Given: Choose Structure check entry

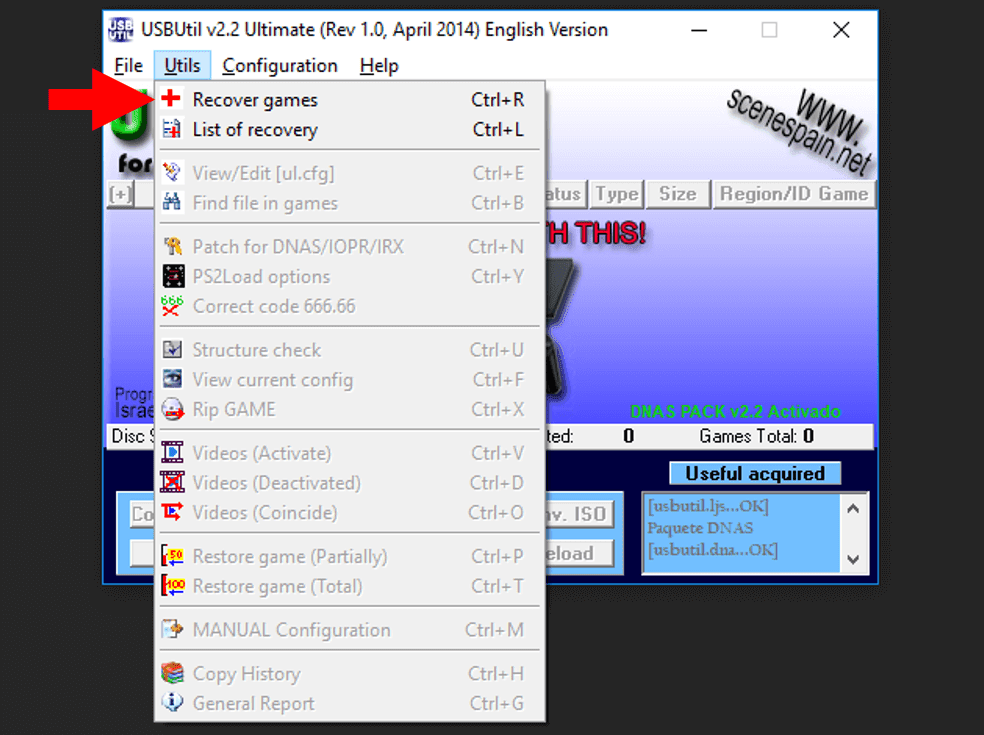Looking at the screenshot, I should (350, 350).
